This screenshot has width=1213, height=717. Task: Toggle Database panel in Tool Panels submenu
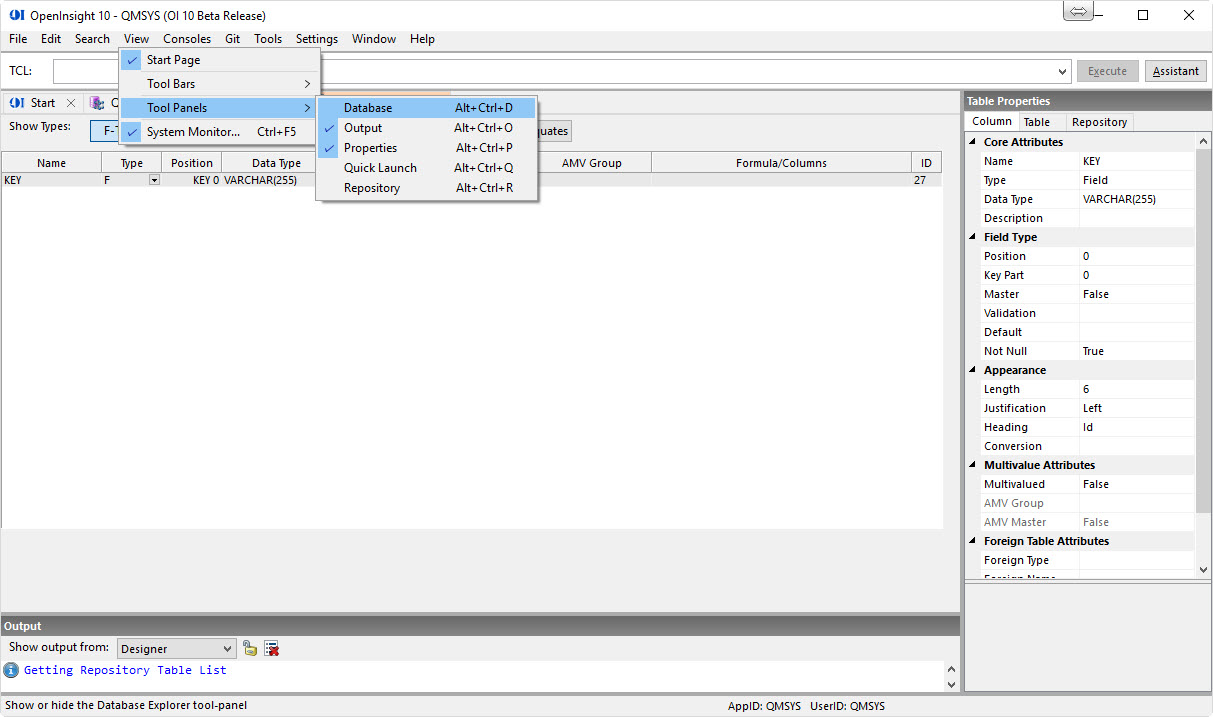427,108
